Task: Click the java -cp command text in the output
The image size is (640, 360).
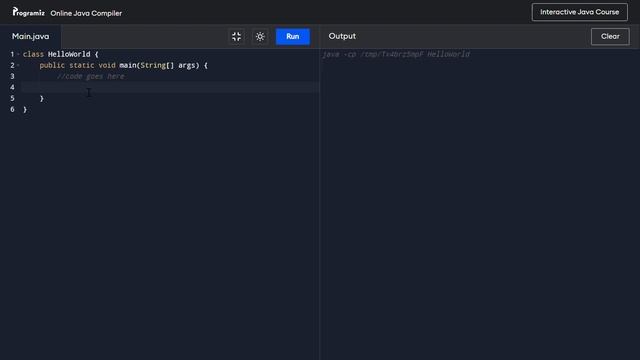Action: coord(396,54)
